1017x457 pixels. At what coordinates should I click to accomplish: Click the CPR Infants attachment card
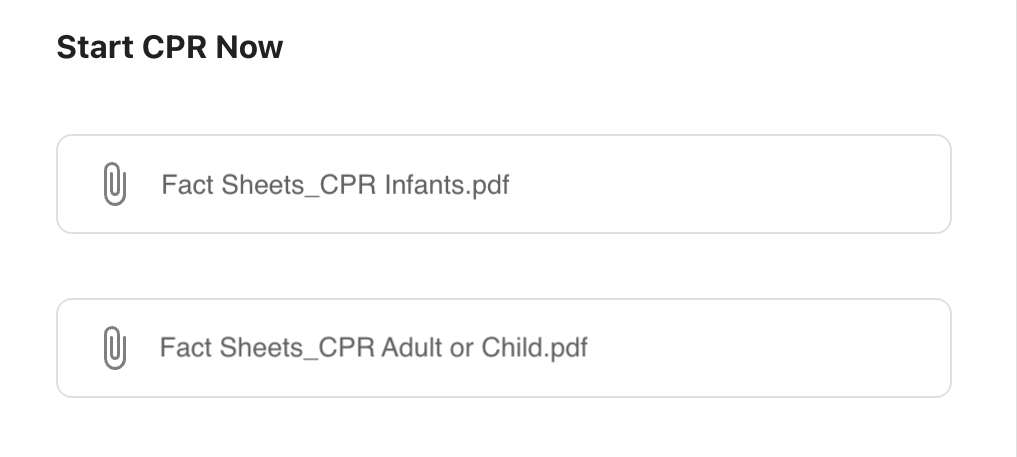(503, 185)
